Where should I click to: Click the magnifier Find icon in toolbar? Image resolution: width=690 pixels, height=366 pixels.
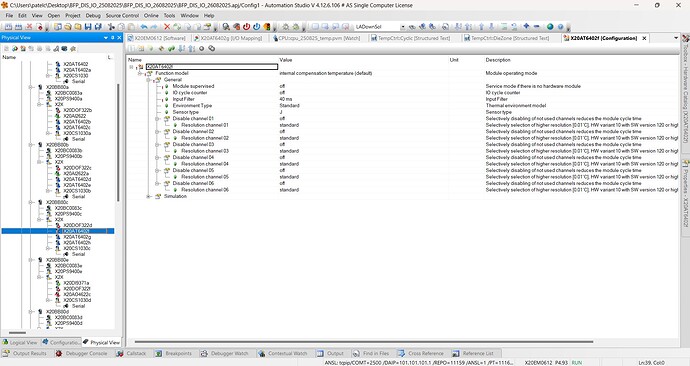(226, 27)
